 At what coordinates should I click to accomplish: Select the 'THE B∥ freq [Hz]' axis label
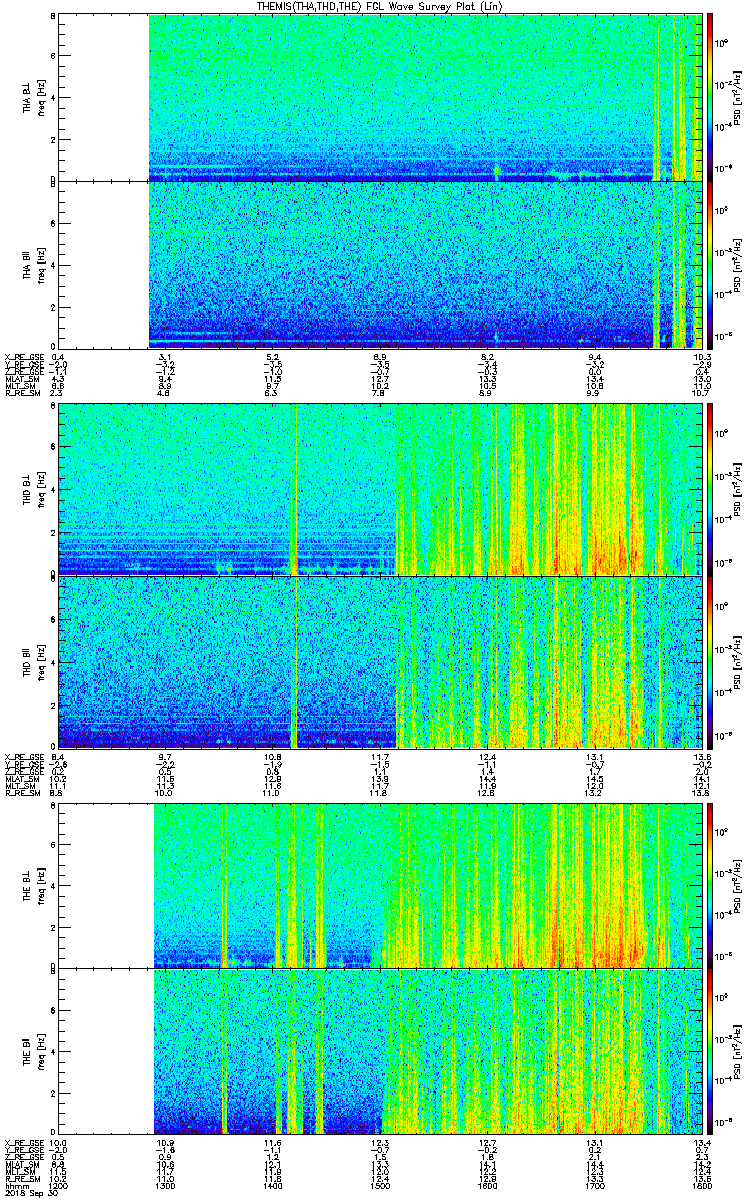tap(34, 1053)
